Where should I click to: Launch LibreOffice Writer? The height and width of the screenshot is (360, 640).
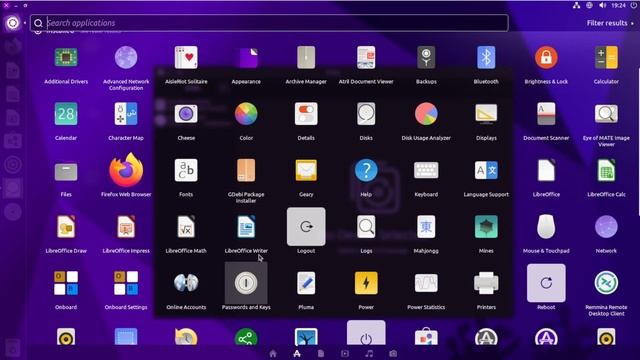coord(246,227)
